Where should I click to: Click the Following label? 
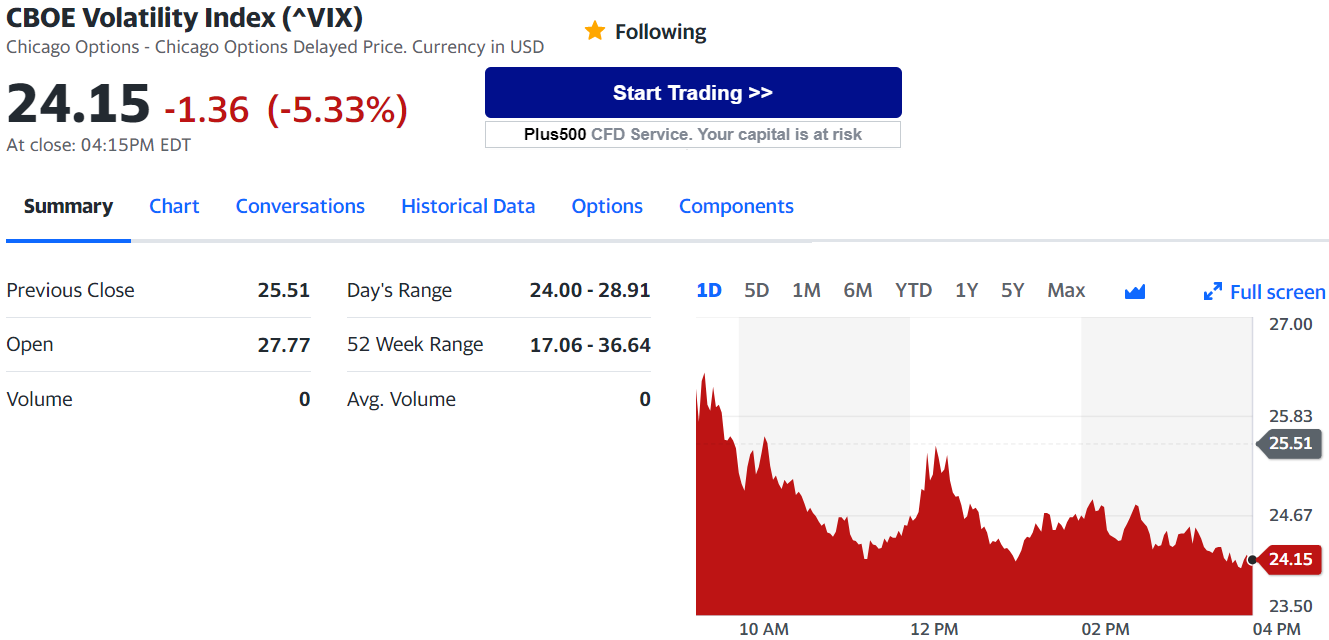[x=660, y=32]
